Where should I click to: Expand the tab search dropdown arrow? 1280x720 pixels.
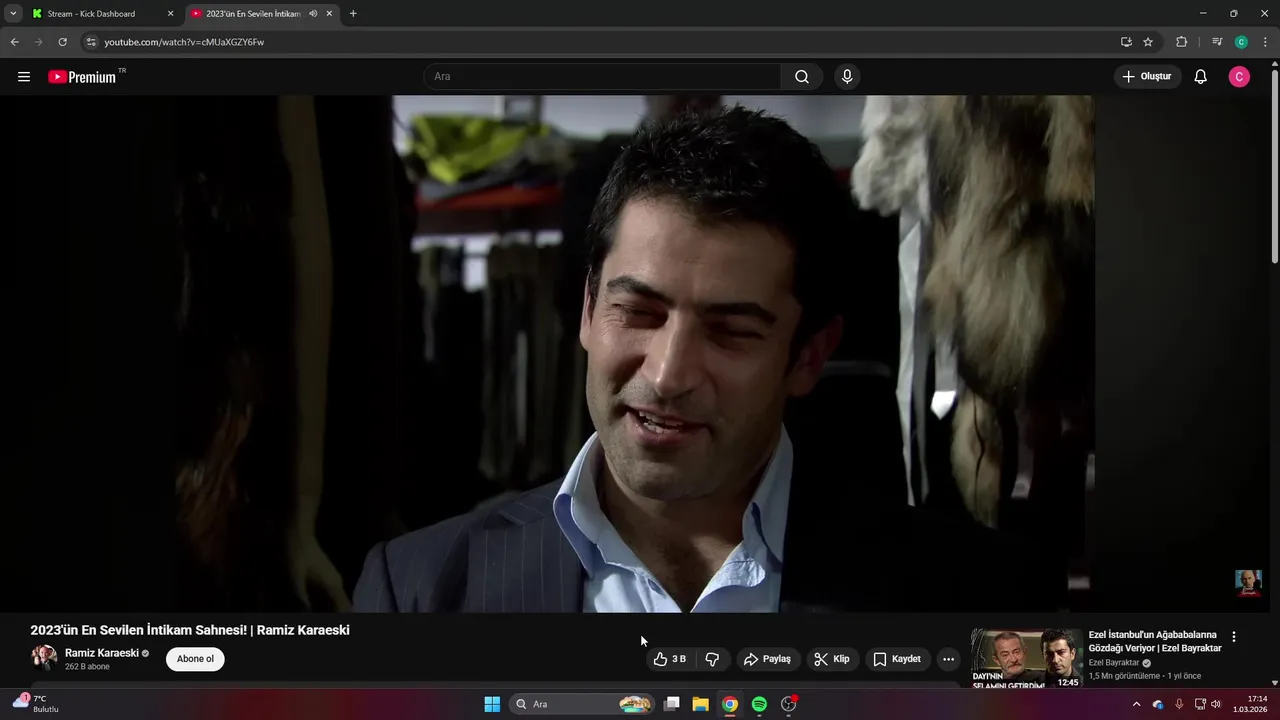click(13, 14)
